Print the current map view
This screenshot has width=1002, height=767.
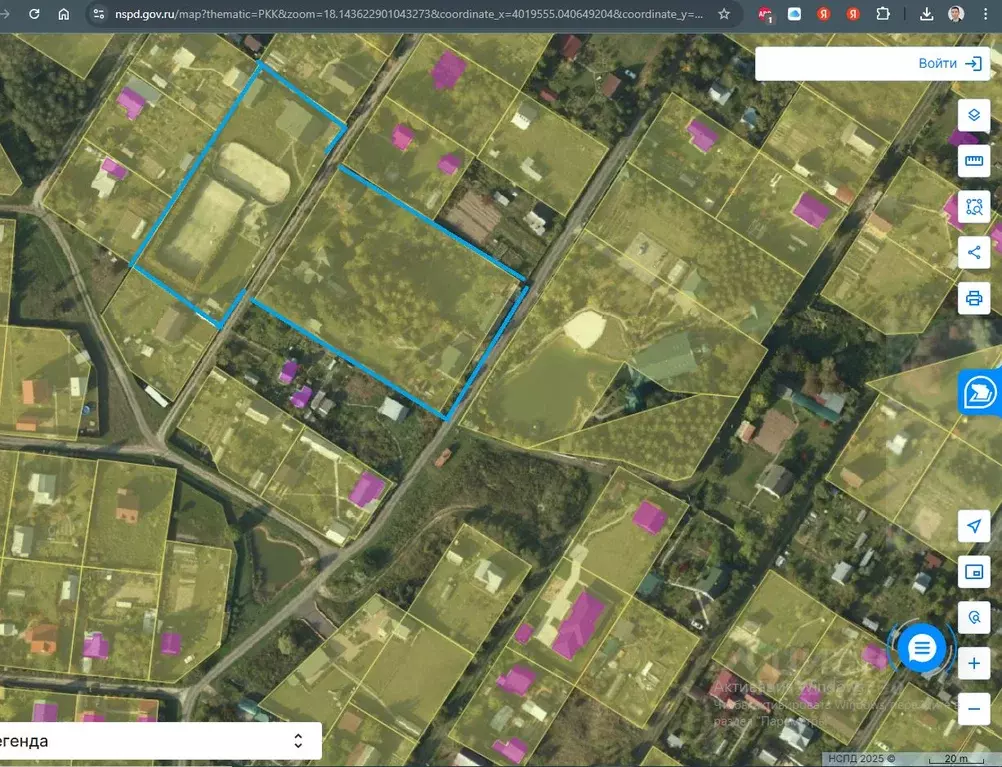pos(973,298)
